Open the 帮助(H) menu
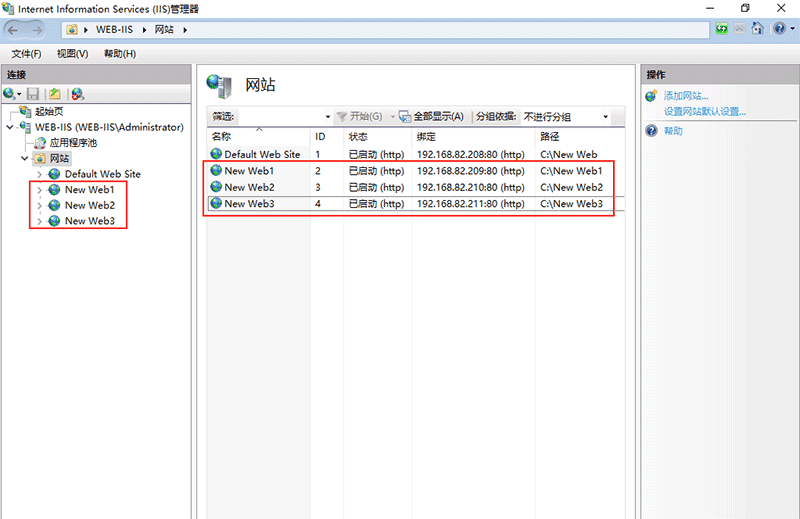This screenshot has height=519, width=800. coord(120,54)
